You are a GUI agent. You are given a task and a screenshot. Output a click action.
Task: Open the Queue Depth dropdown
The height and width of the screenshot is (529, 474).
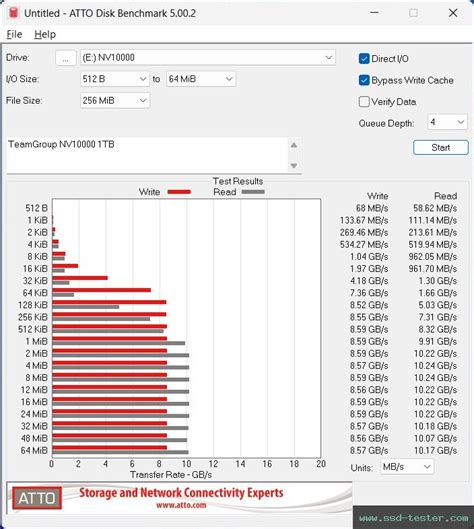coord(447,122)
